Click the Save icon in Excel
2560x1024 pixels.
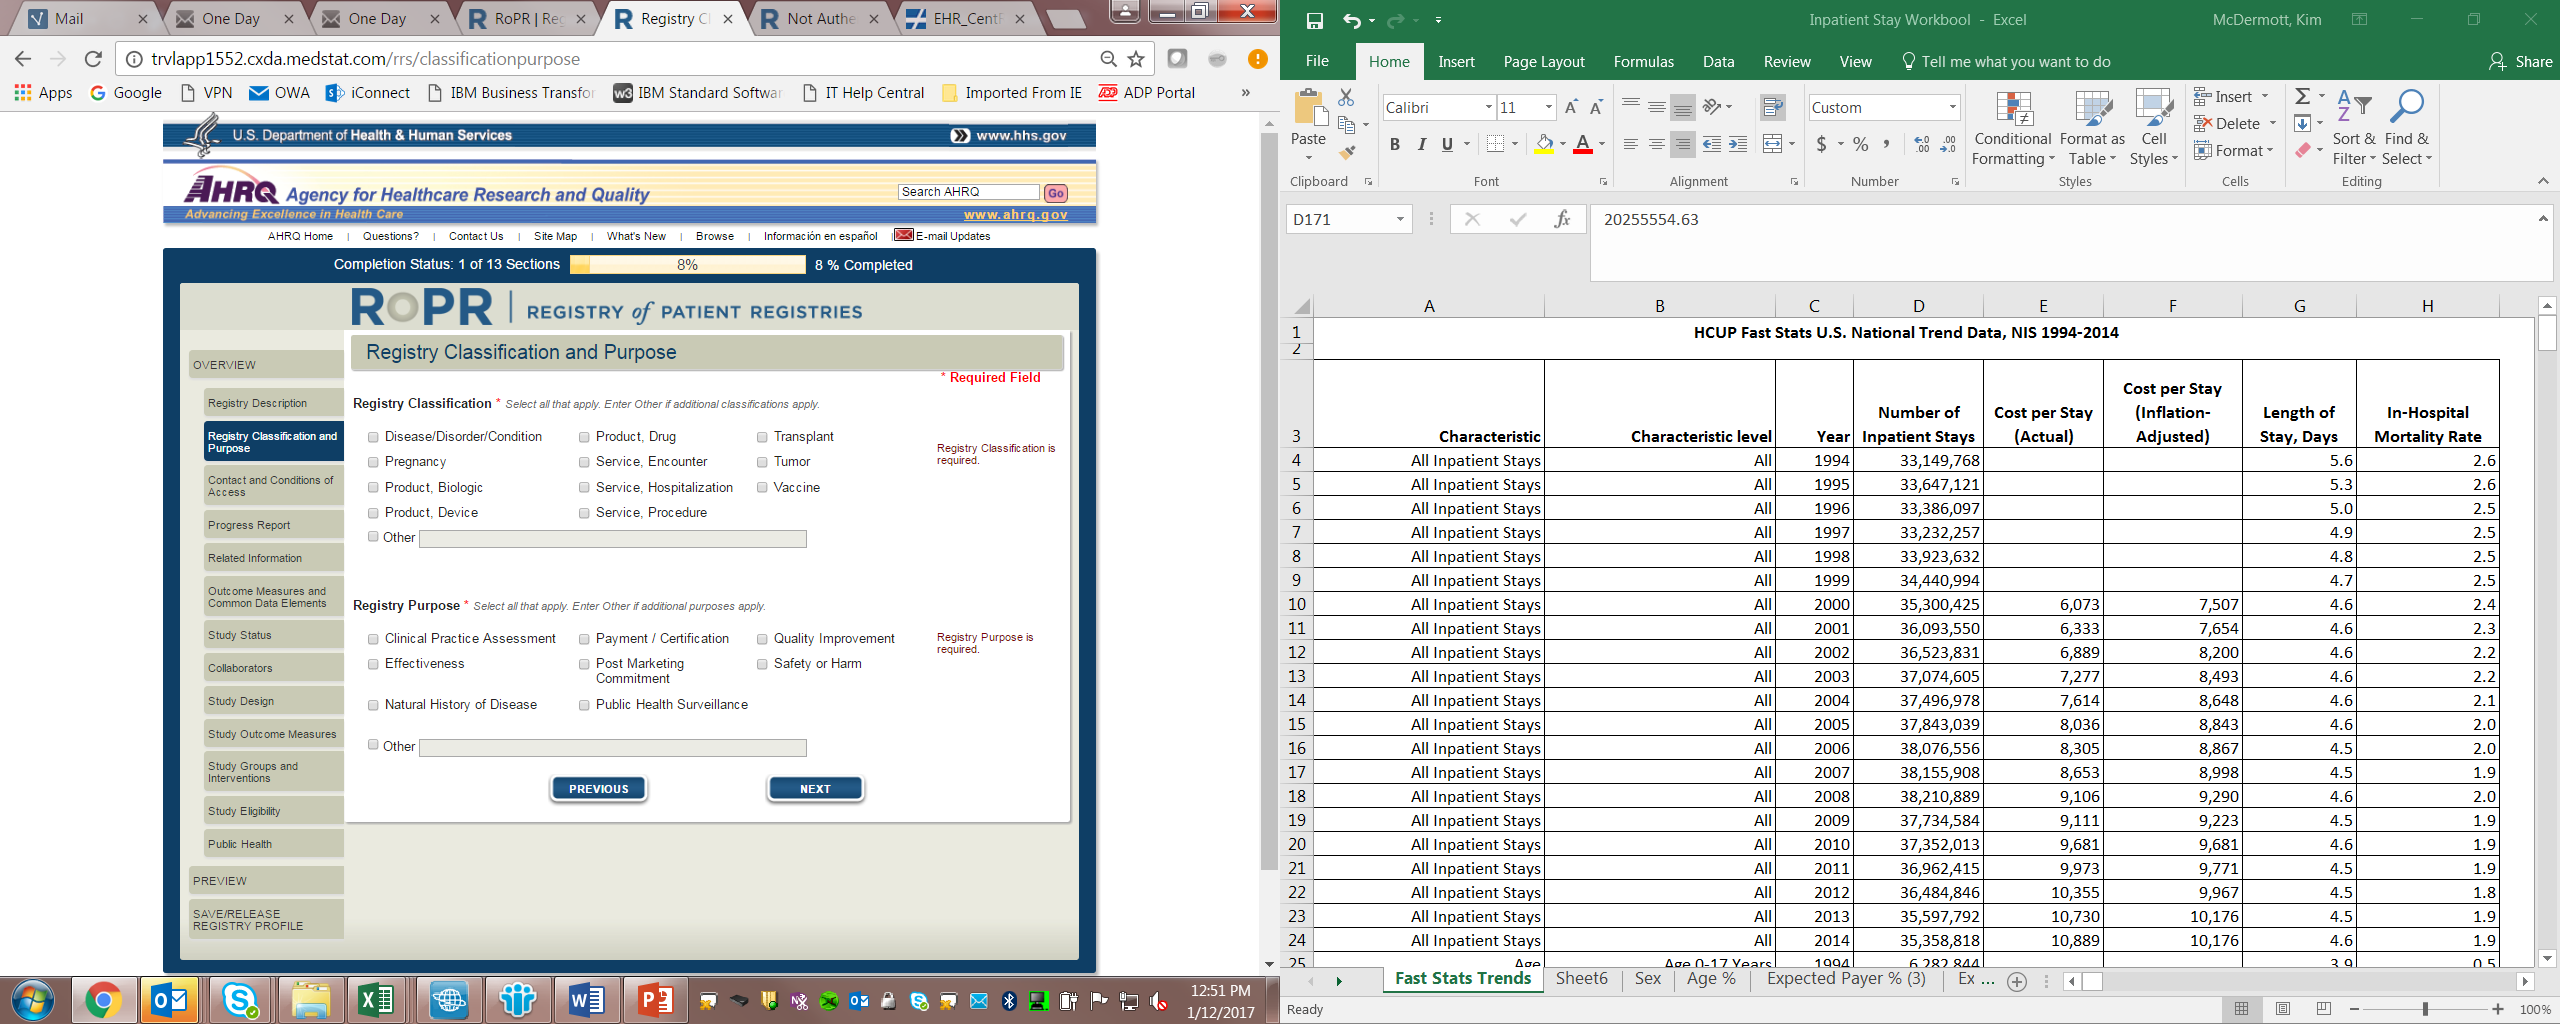click(x=1315, y=20)
